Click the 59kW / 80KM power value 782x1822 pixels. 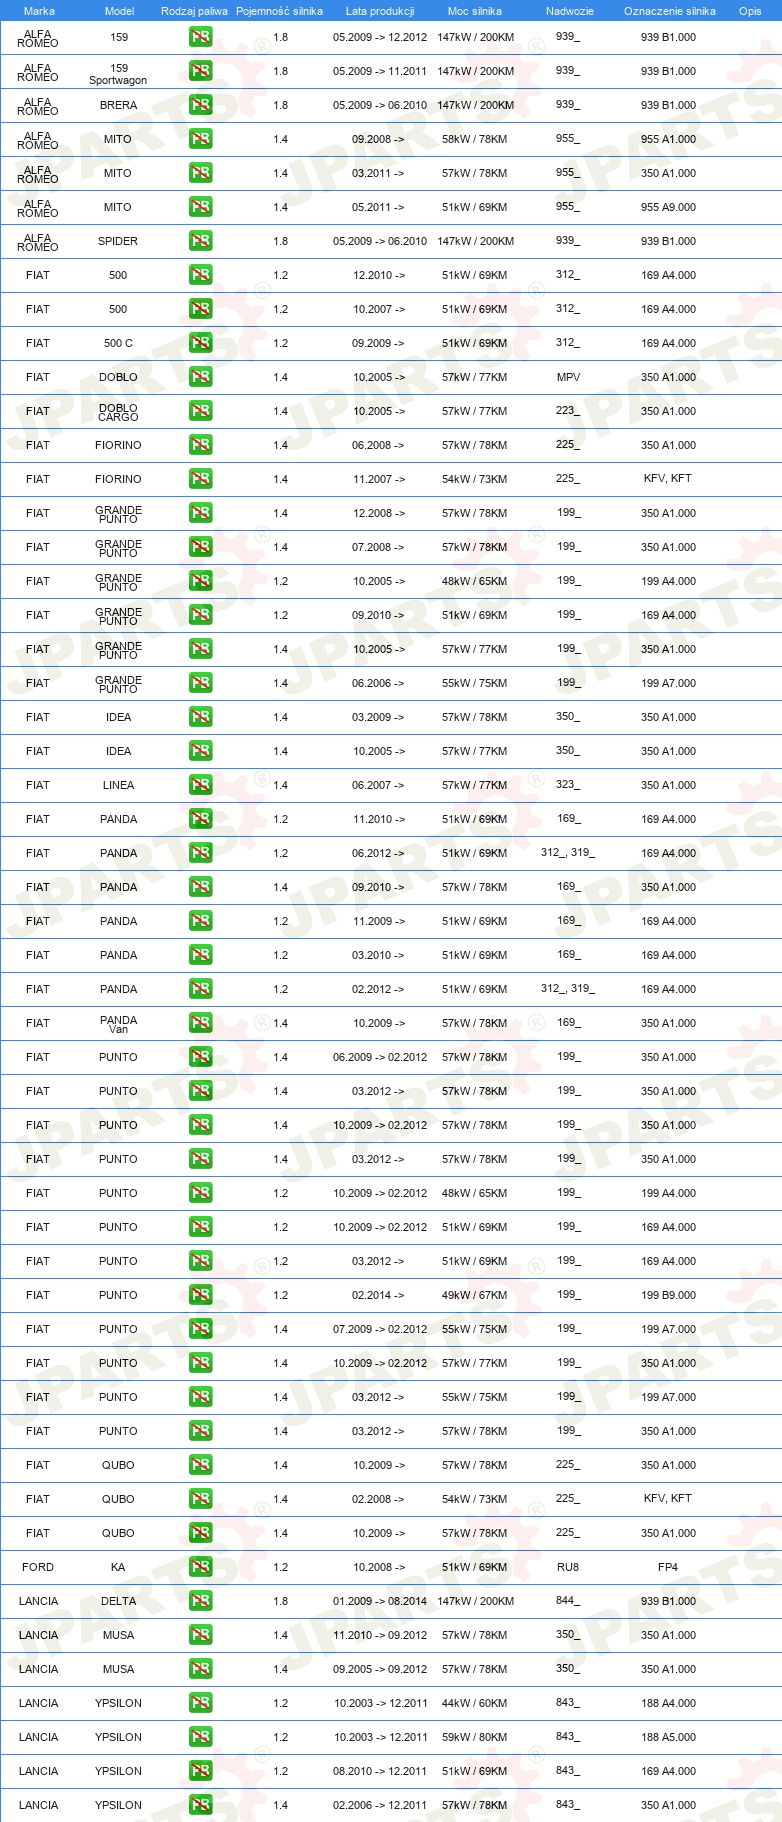(475, 1737)
